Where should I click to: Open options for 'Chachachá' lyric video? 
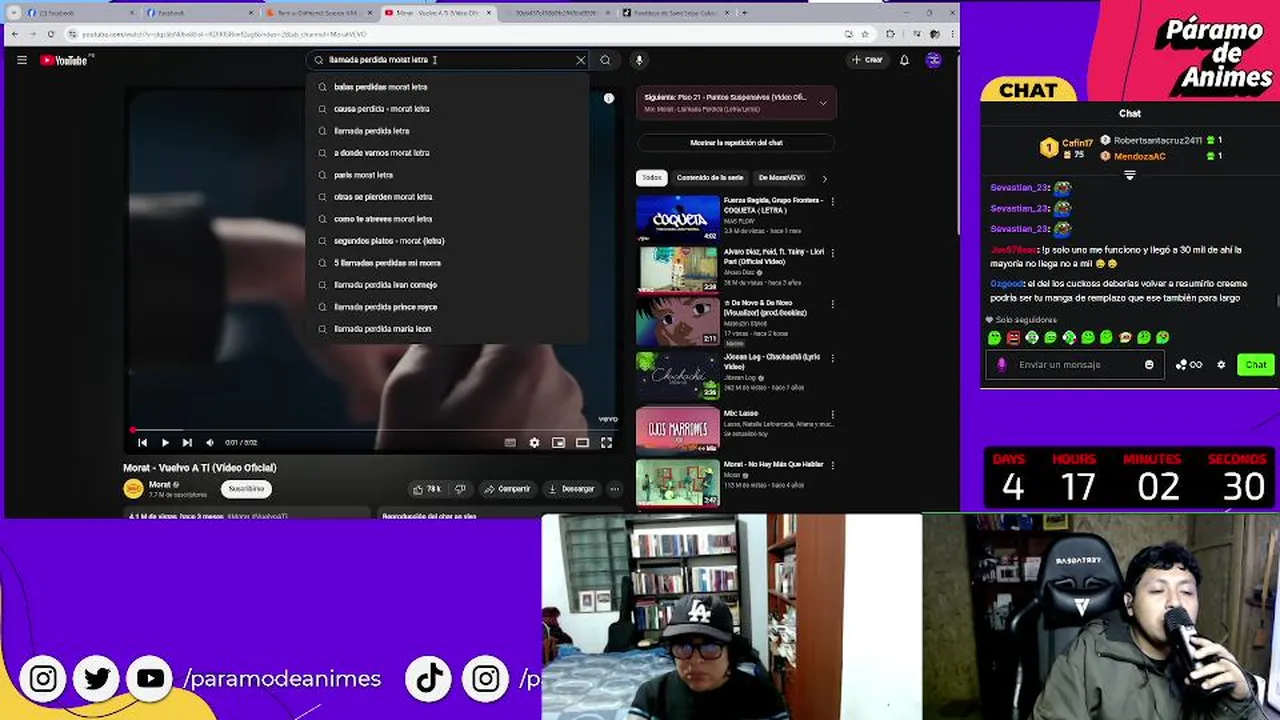(832, 358)
